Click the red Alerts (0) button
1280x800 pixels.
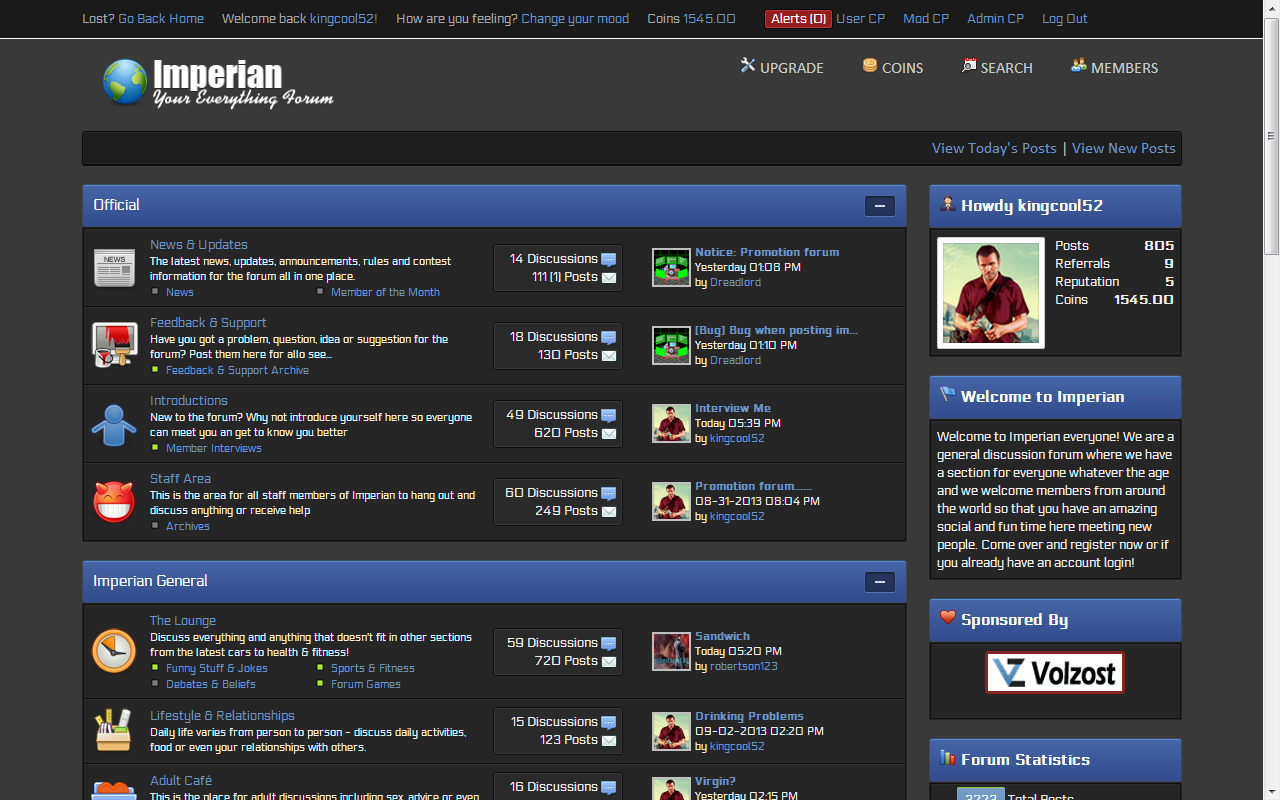point(798,19)
